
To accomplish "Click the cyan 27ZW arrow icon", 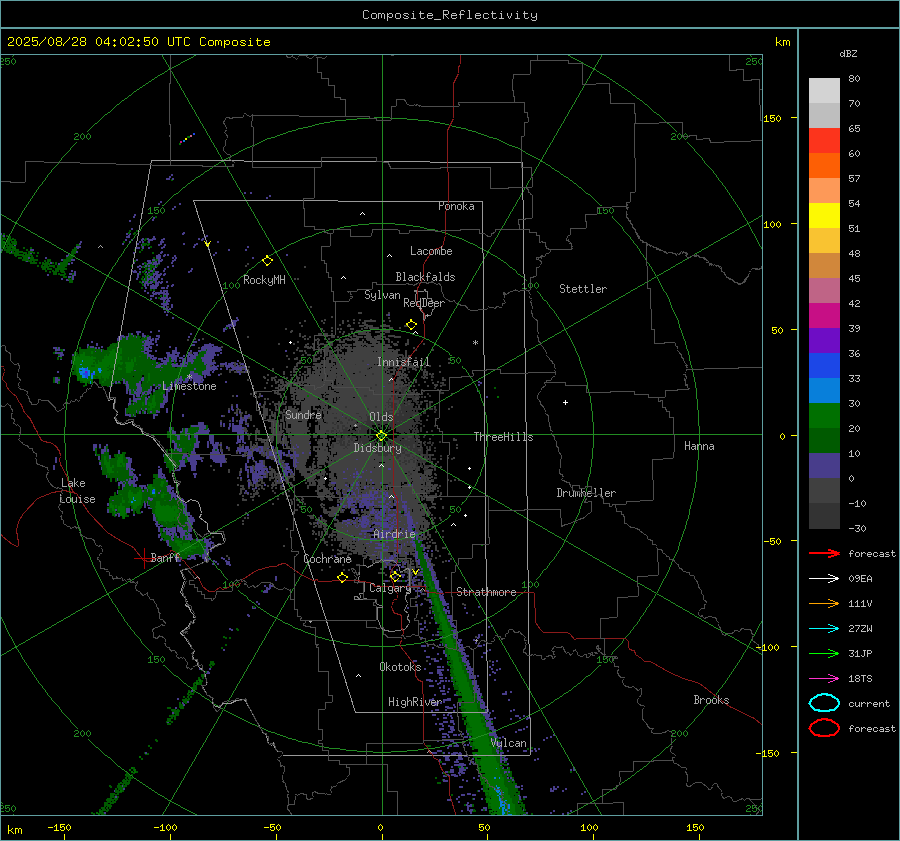I will pyautogui.click(x=824, y=629).
